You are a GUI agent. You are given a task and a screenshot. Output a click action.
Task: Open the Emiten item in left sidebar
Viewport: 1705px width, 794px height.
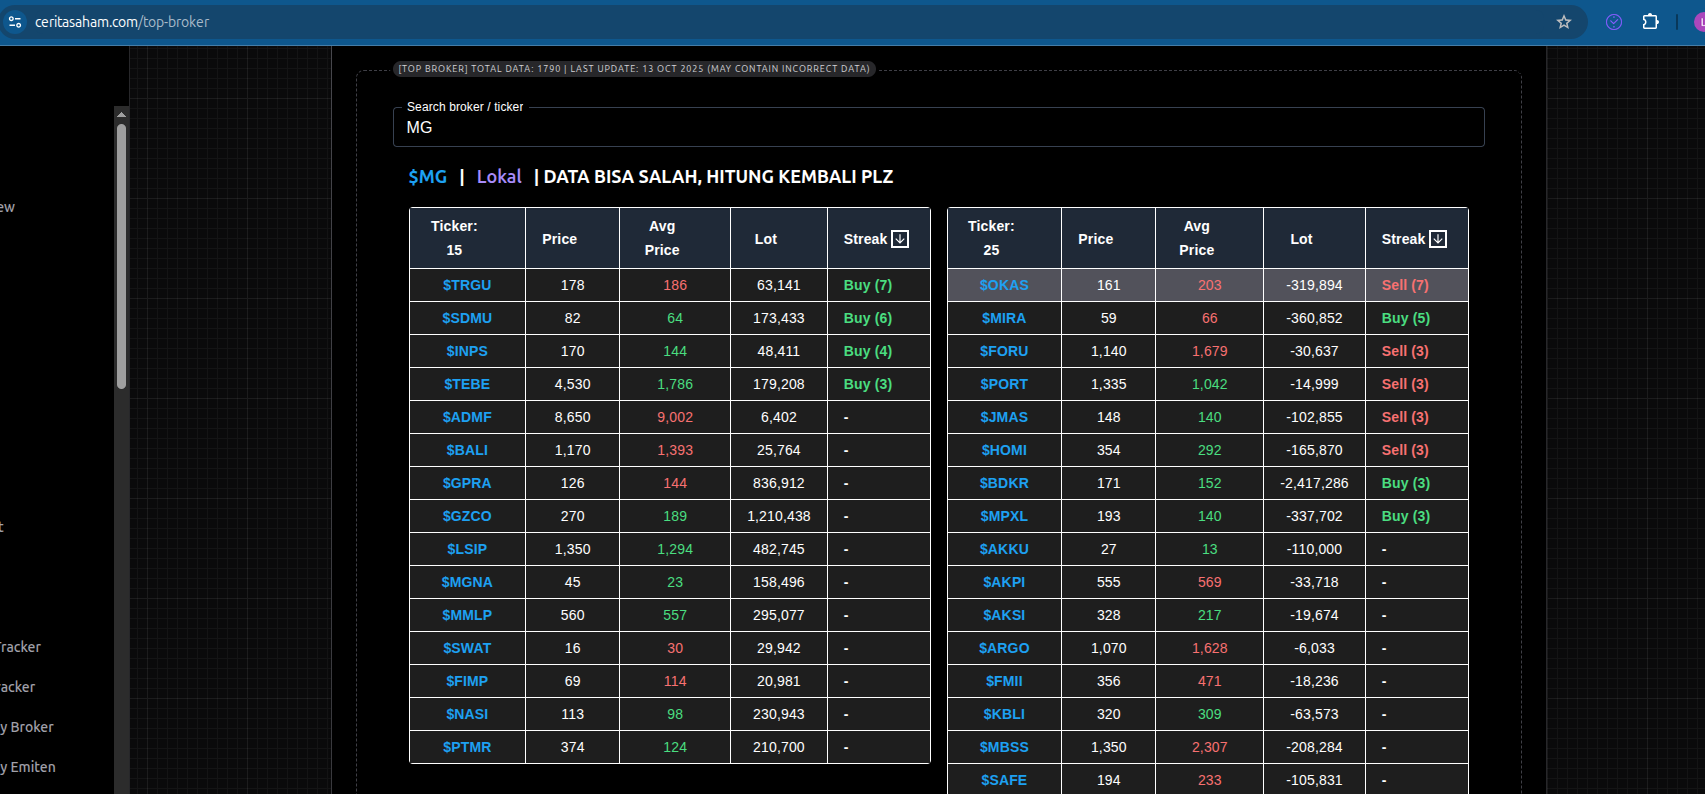32,767
